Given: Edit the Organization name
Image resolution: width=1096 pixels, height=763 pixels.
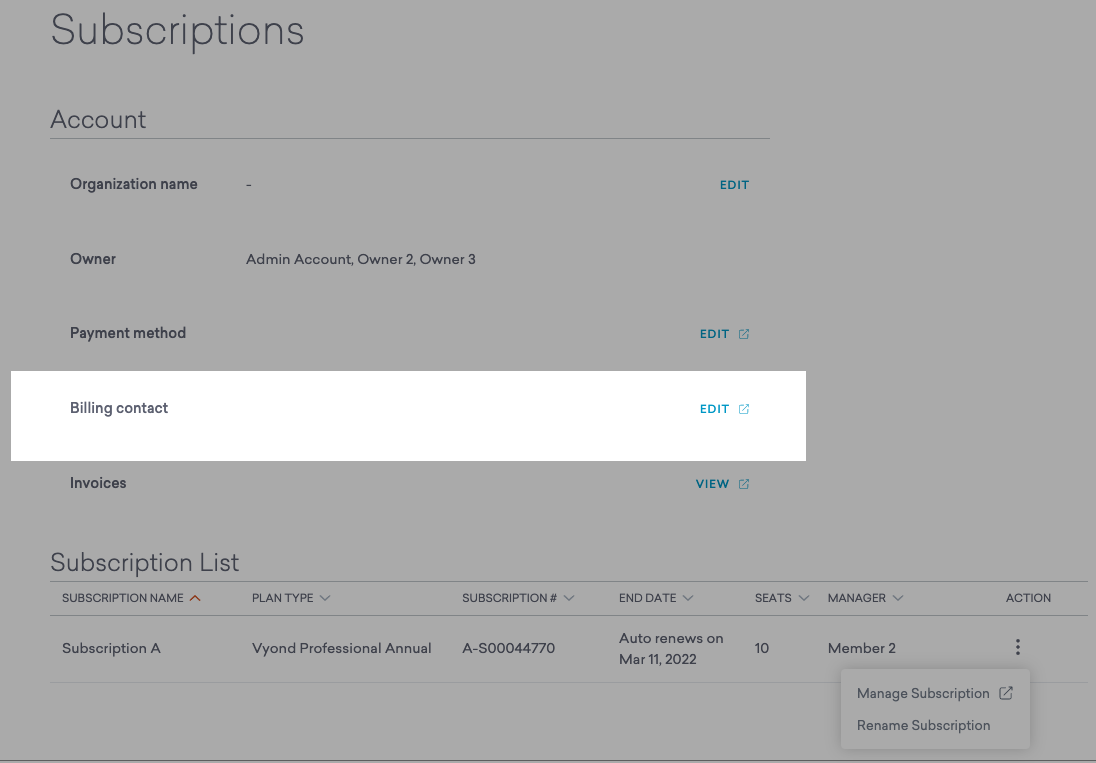Looking at the screenshot, I should (x=734, y=184).
